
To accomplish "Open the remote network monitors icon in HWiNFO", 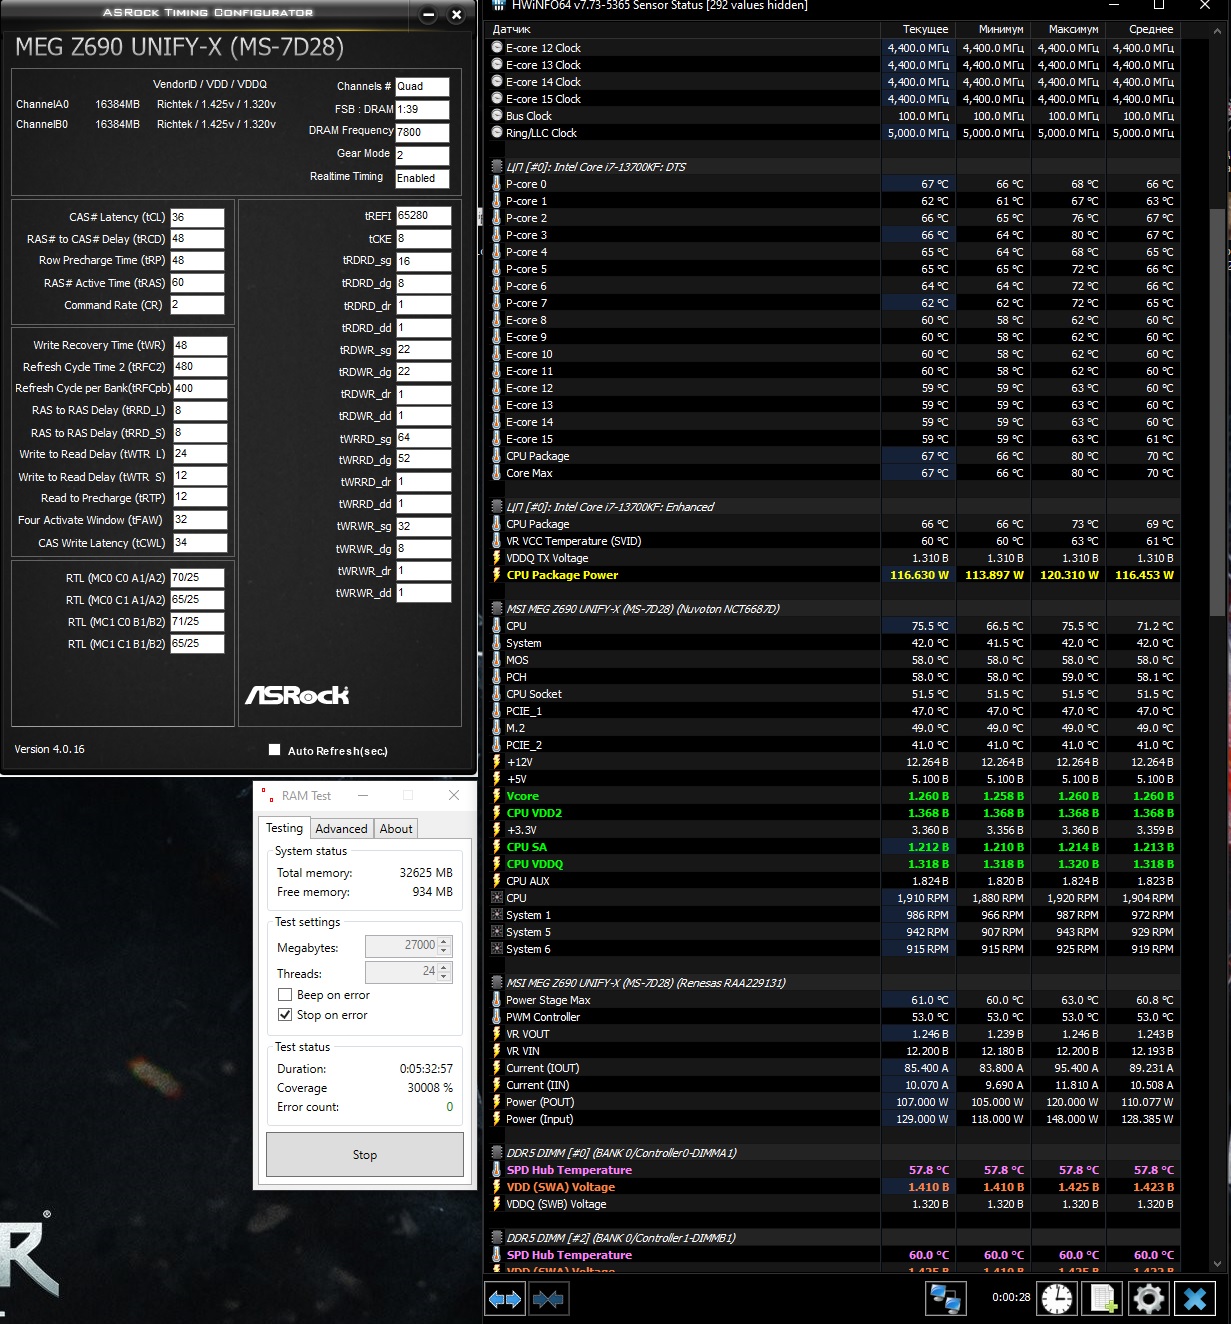I will 945,1299.
